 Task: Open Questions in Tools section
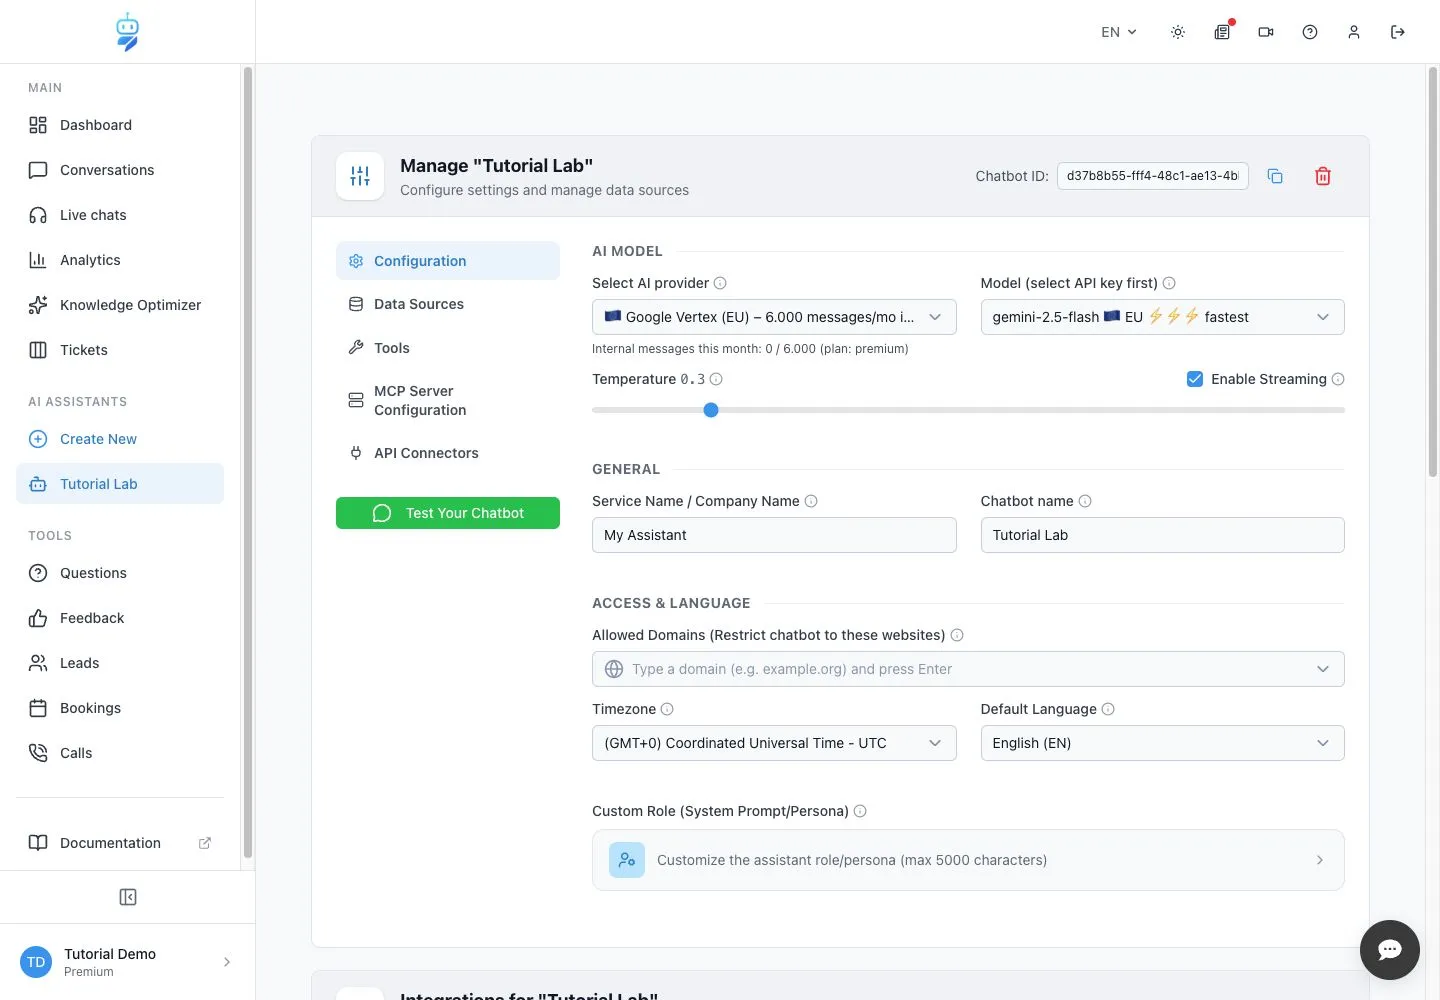(x=120, y=573)
